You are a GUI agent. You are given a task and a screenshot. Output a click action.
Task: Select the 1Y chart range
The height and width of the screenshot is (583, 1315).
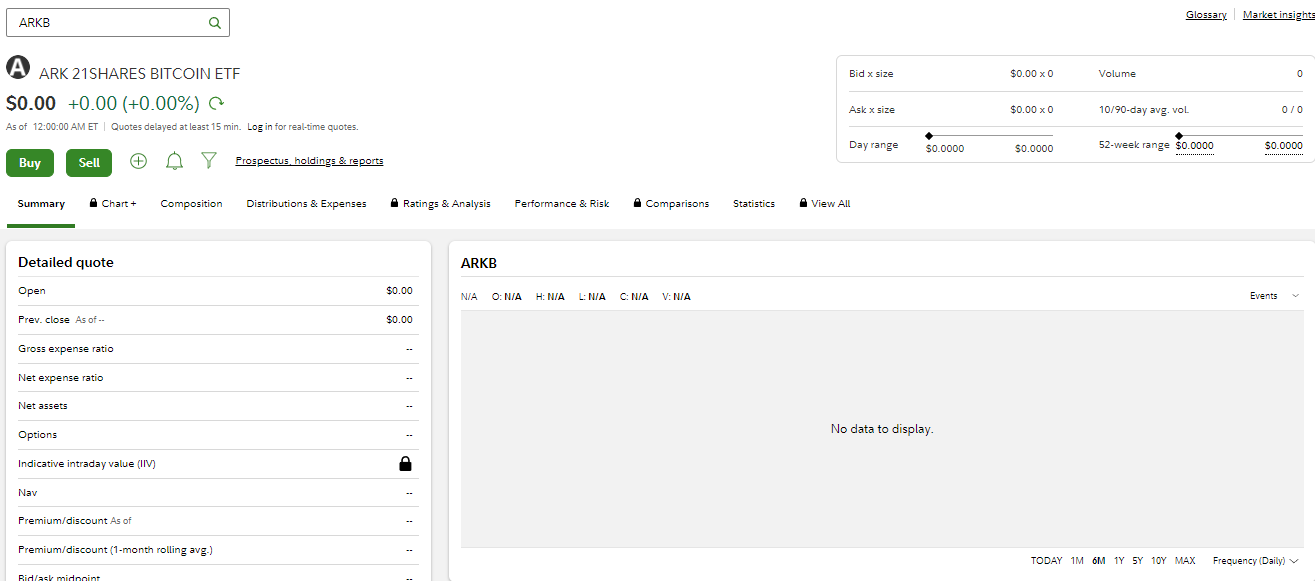click(x=1119, y=561)
